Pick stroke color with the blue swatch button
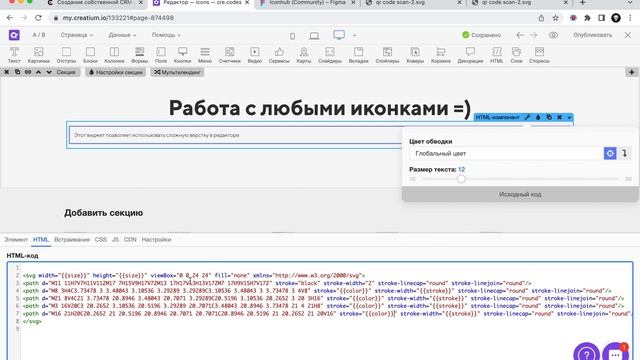640x360 pixels. pyautogui.click(x=610, y=153)
